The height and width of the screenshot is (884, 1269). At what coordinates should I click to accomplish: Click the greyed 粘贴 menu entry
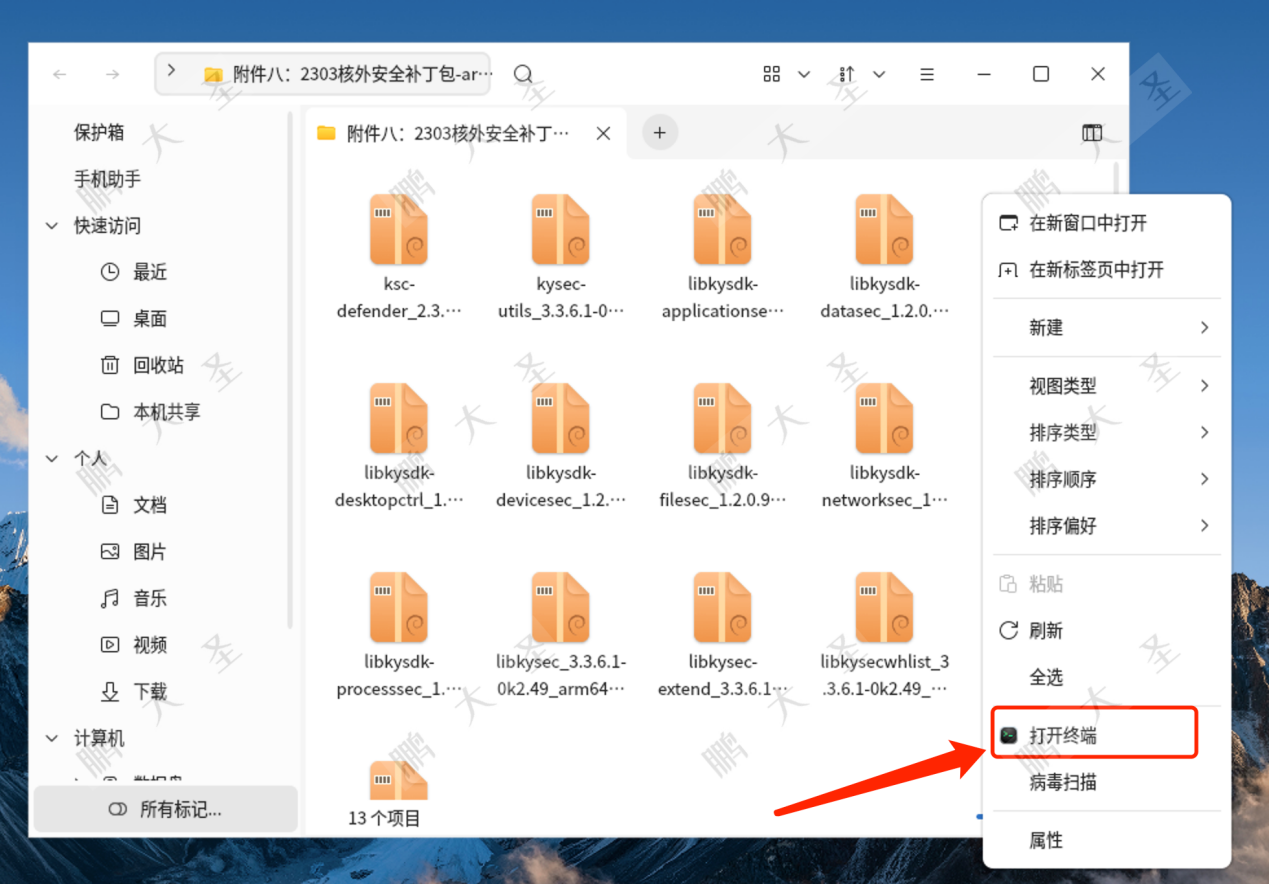click(1107, 584)
